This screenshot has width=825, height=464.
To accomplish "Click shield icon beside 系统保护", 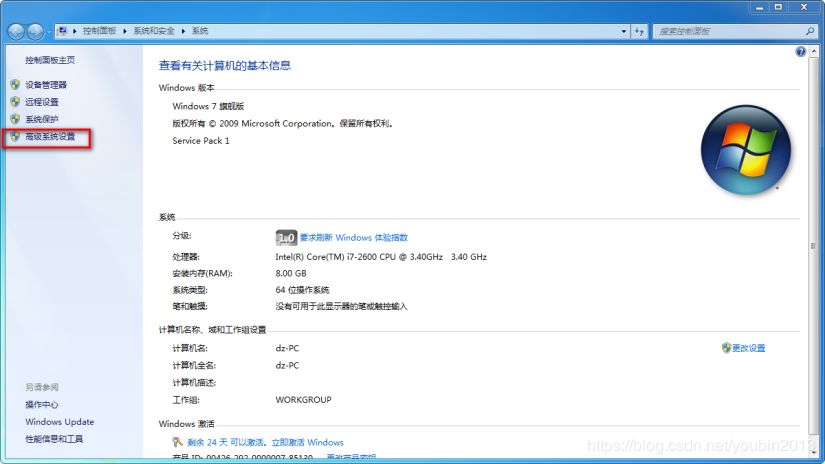I will click(15, 119).
